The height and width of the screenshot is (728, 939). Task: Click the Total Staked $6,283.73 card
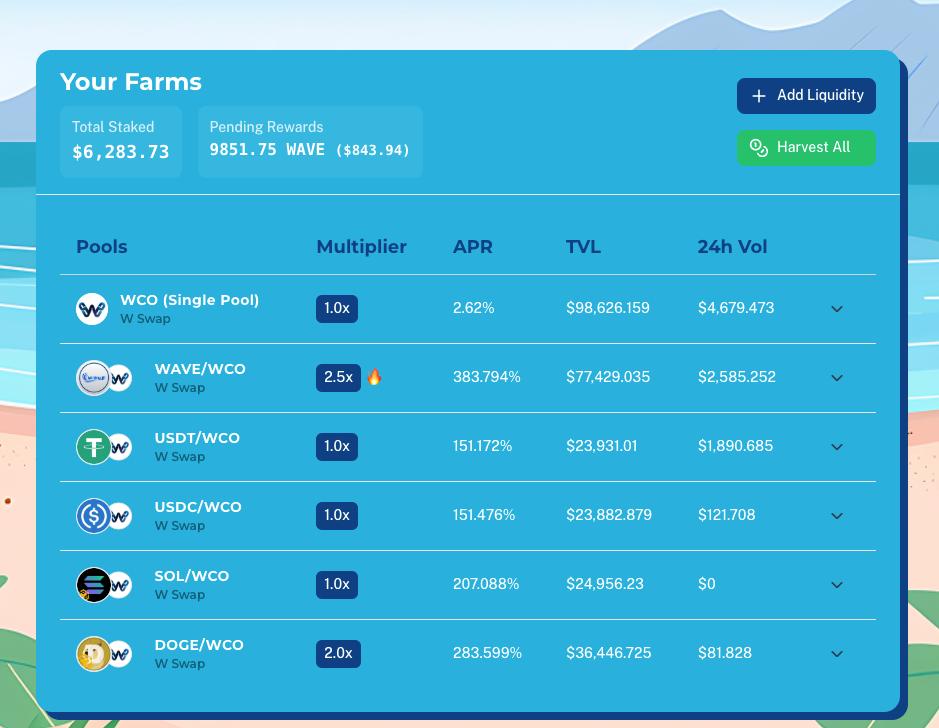click(x=121, y=142)
